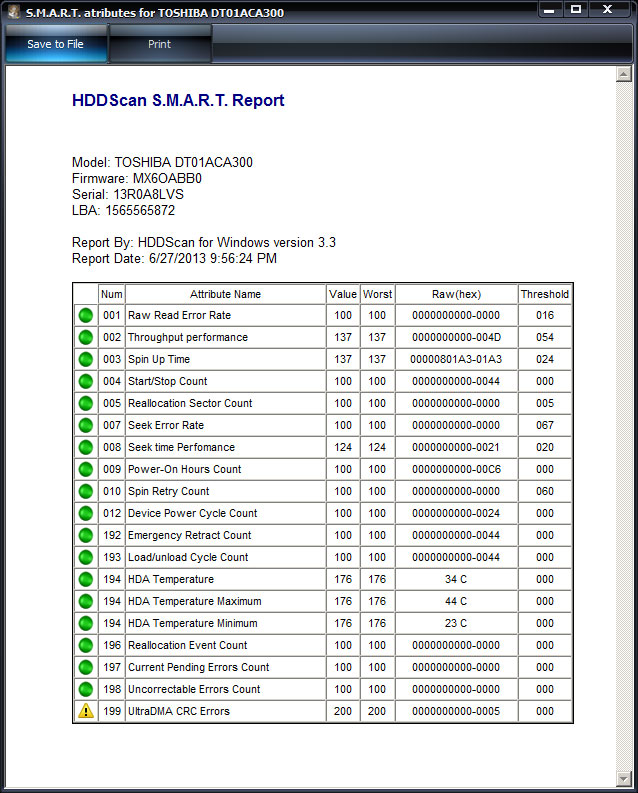Click the 34 C temperature value
Screen dimensions: 638x793
[x=456, y=580]
